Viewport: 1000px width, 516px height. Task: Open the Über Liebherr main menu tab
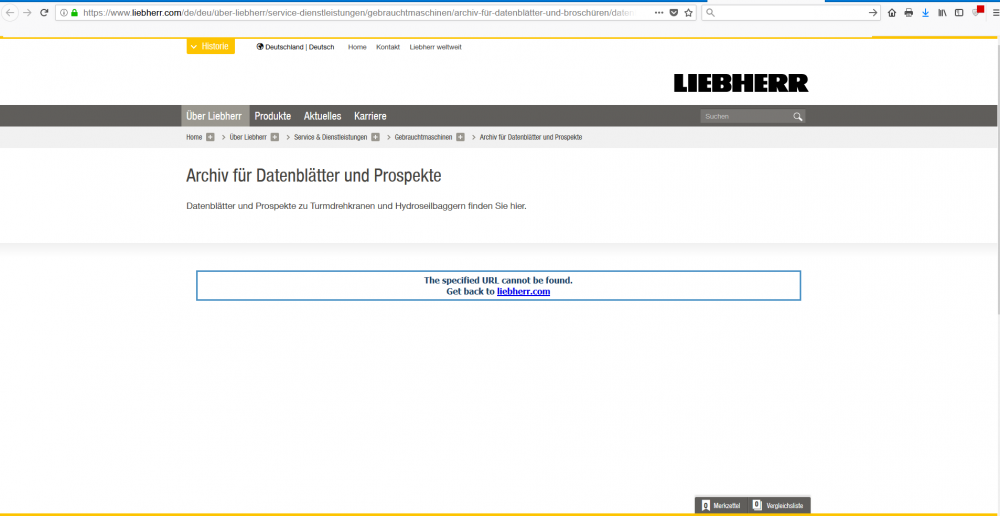[214, 116]
